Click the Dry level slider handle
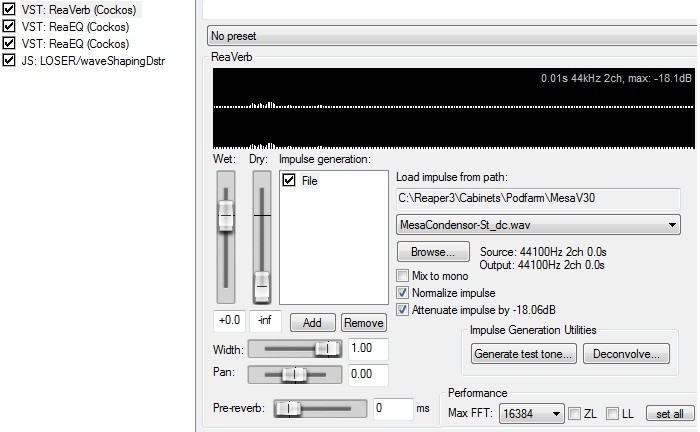The width and height of the screenshot is (700, 432). (262, 287)
